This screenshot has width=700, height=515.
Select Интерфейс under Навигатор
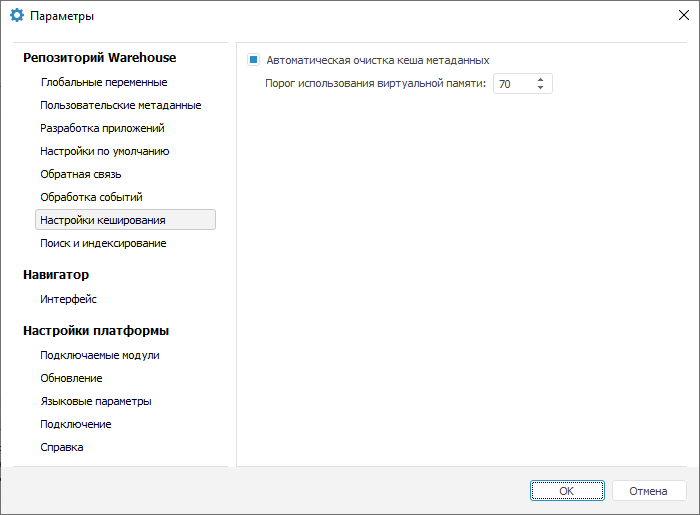[x=69, y=299]
